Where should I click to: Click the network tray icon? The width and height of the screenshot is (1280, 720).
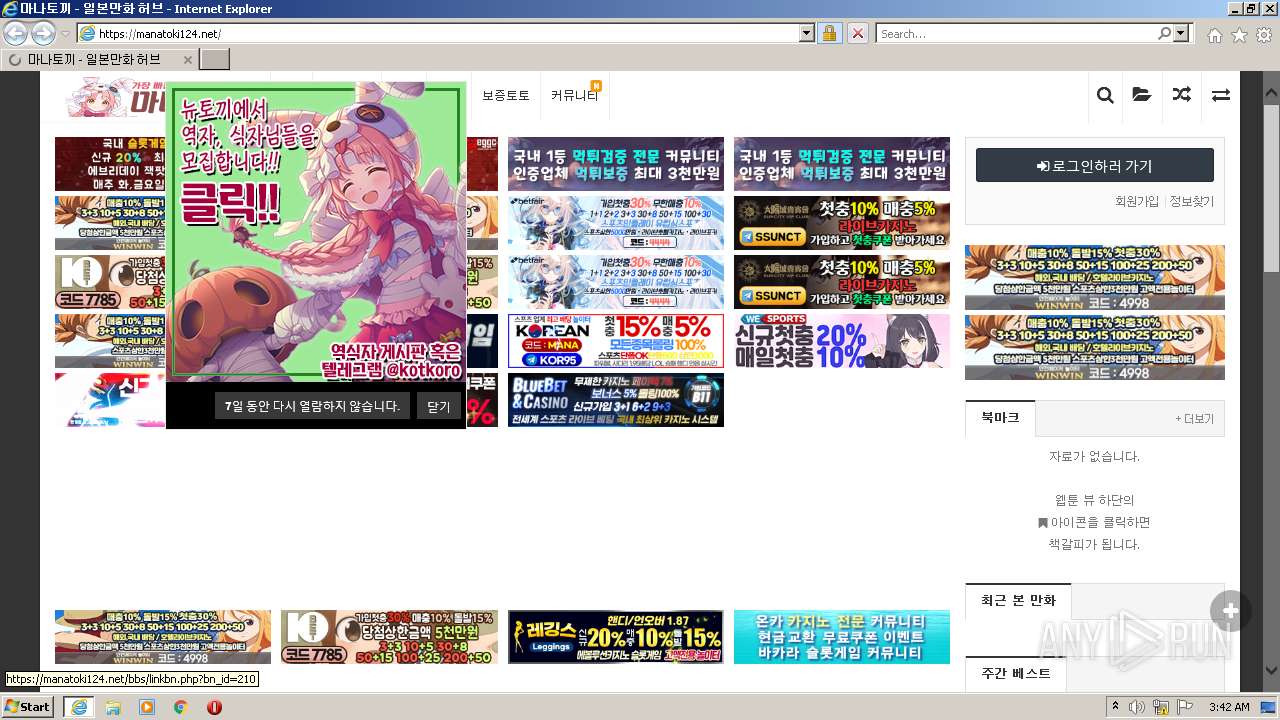1161,707
